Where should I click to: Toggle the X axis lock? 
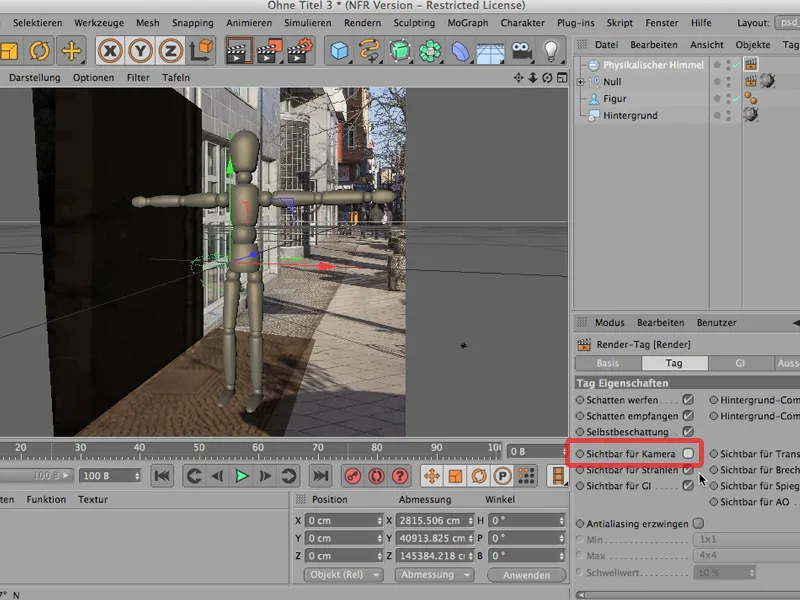coord(110,51)
